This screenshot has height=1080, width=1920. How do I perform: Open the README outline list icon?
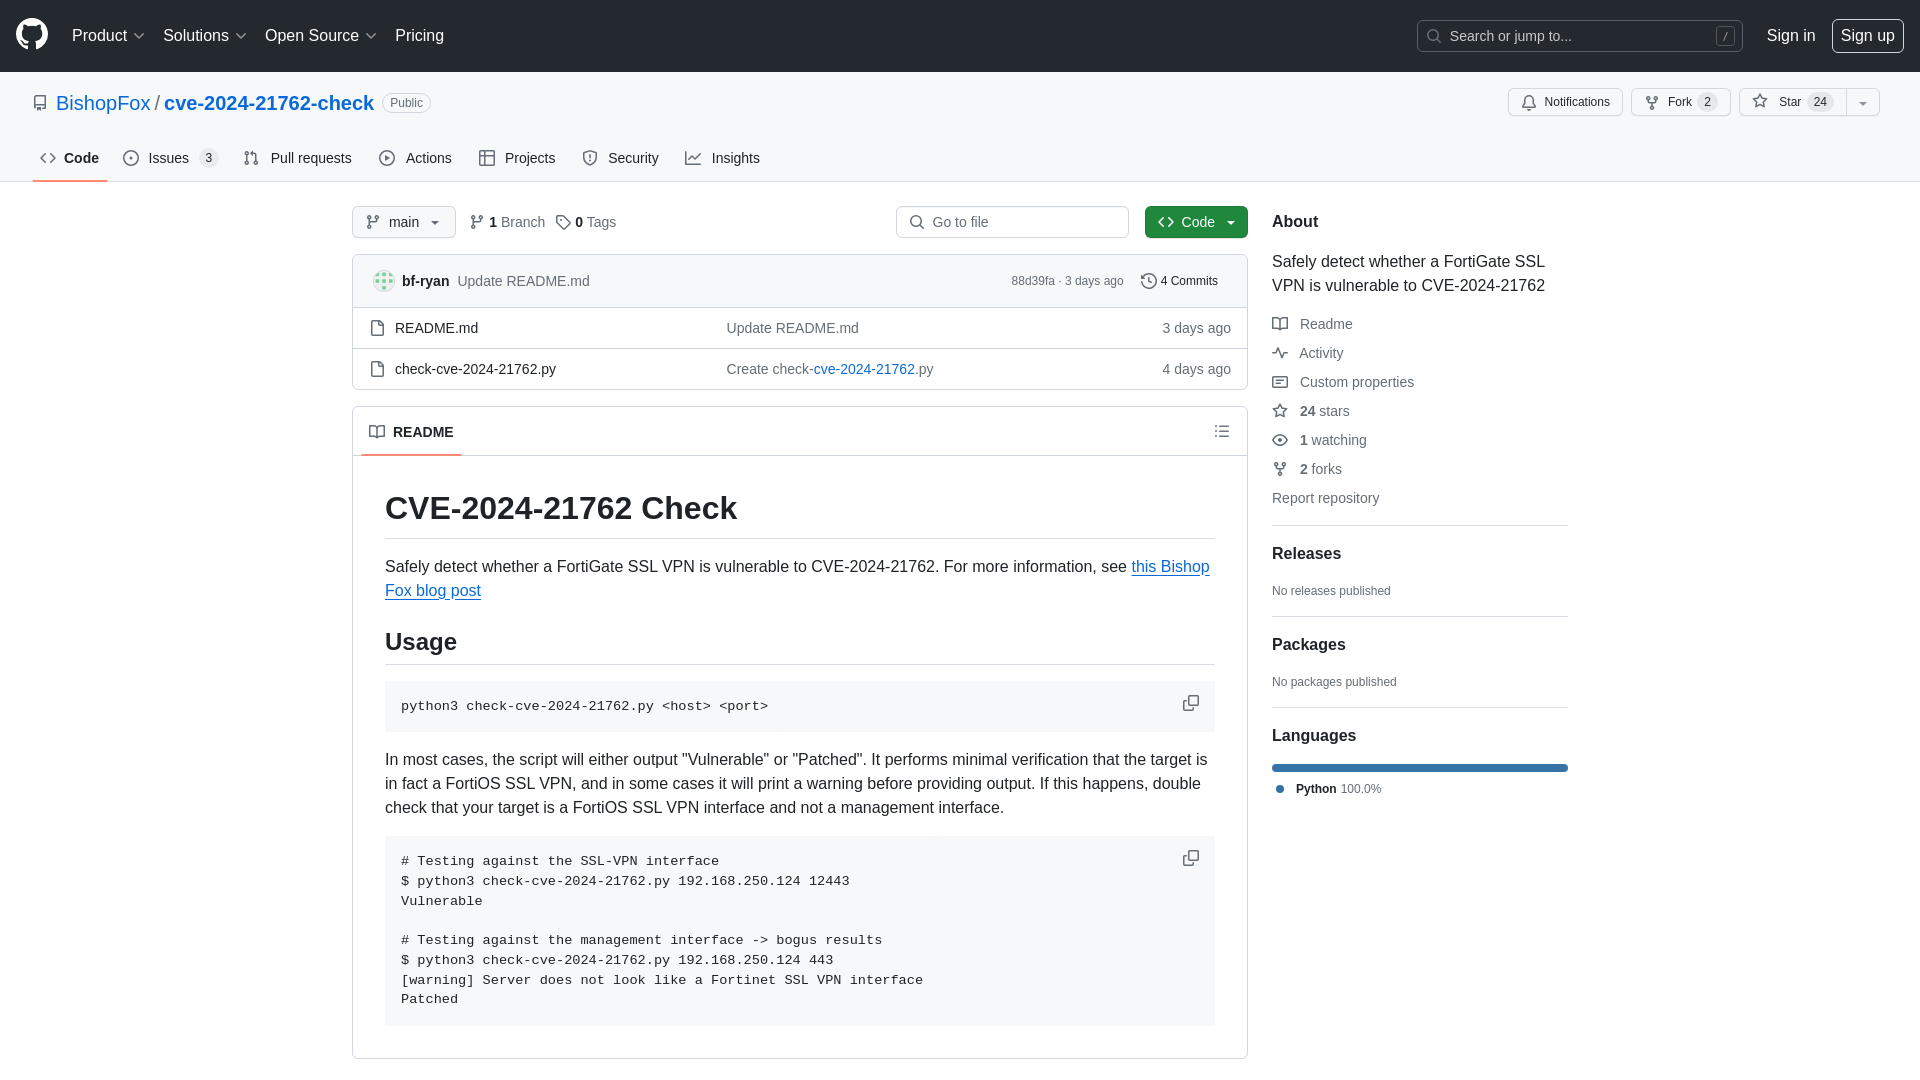1222,431
